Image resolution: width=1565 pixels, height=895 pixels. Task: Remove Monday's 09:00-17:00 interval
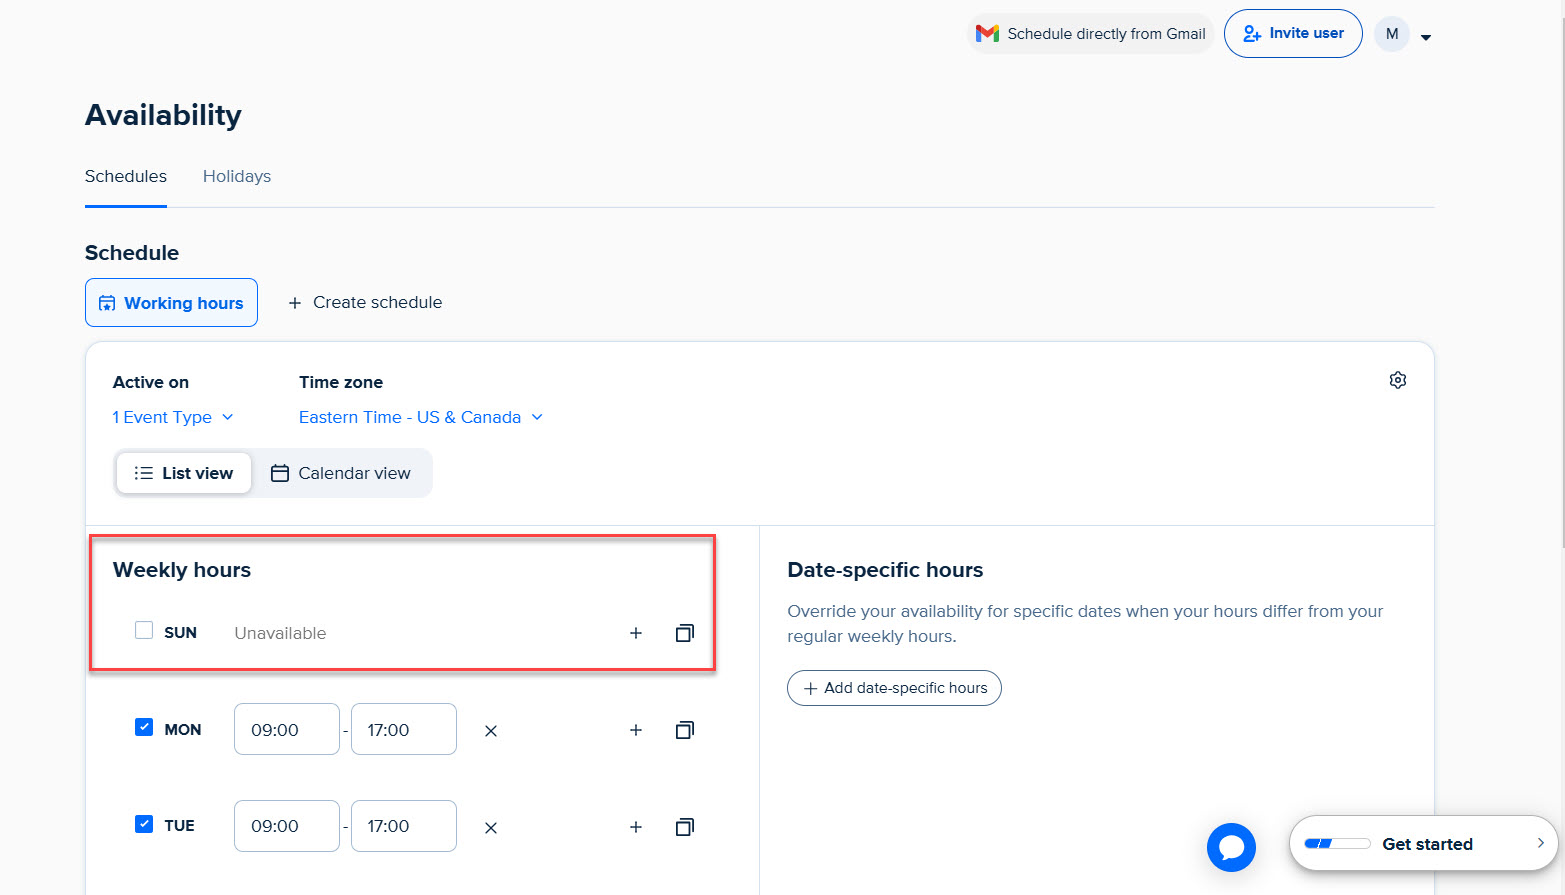[x=490, y=730]
